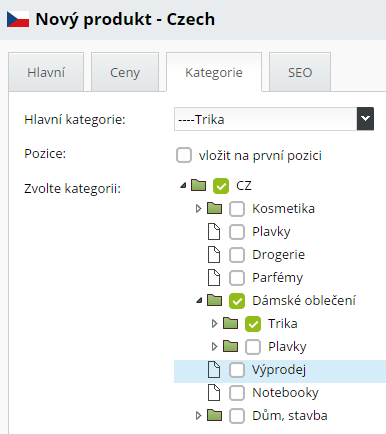Switch to the Hlavní tab
The height and width of the screenshot is (434, 386).
pyautogui.click(x=46, y=72)
